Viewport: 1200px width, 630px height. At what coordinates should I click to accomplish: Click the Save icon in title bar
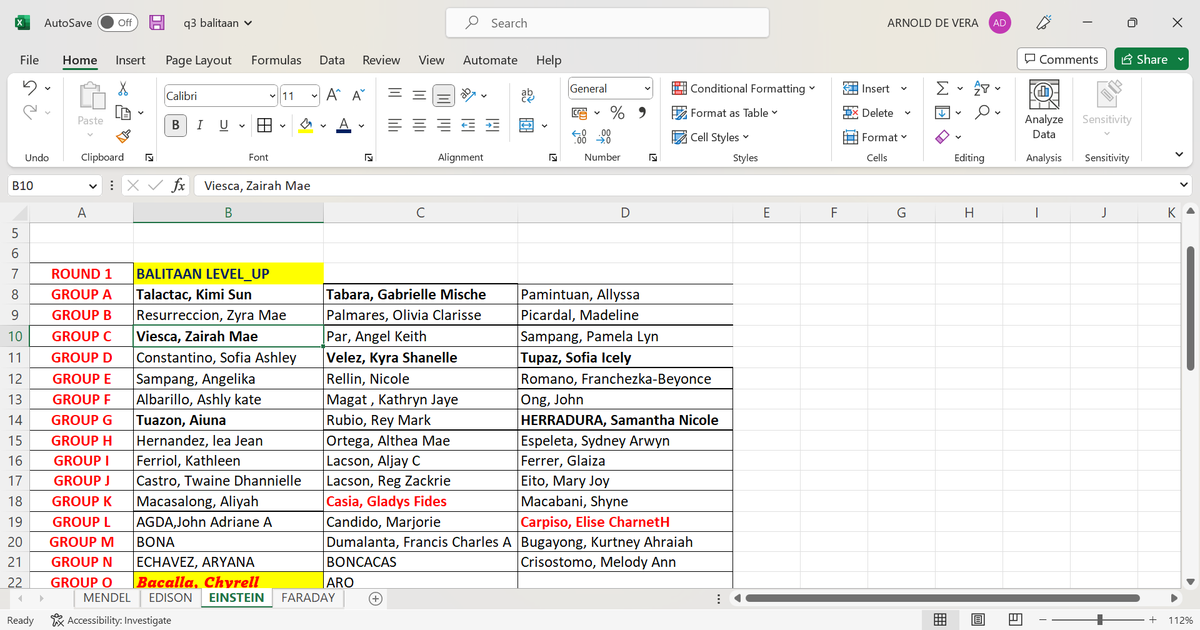pyautogui.click(x=157, y=22)
